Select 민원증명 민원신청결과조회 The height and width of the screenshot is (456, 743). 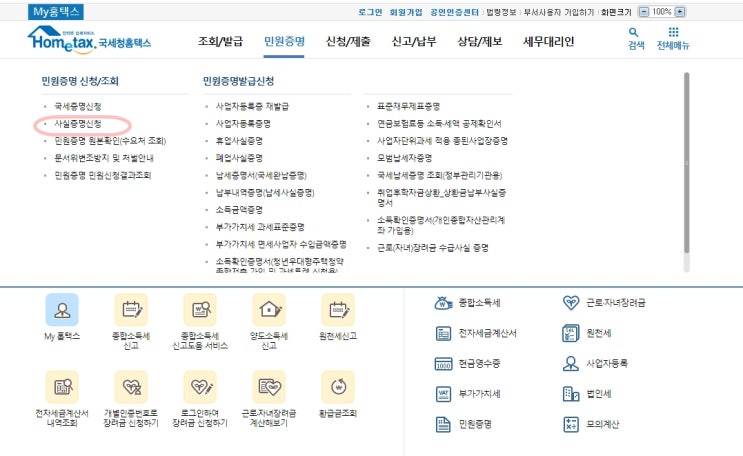point(103,175)
